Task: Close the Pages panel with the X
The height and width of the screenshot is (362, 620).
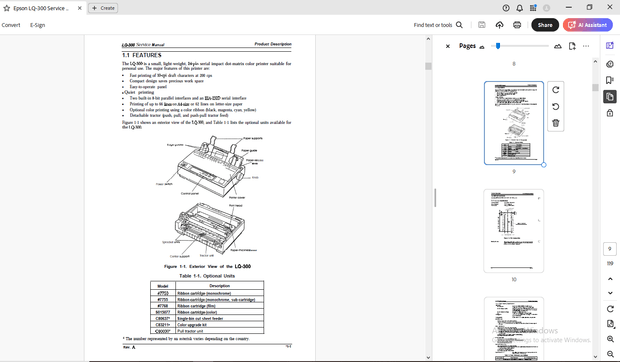Action: tap(448, 46)
